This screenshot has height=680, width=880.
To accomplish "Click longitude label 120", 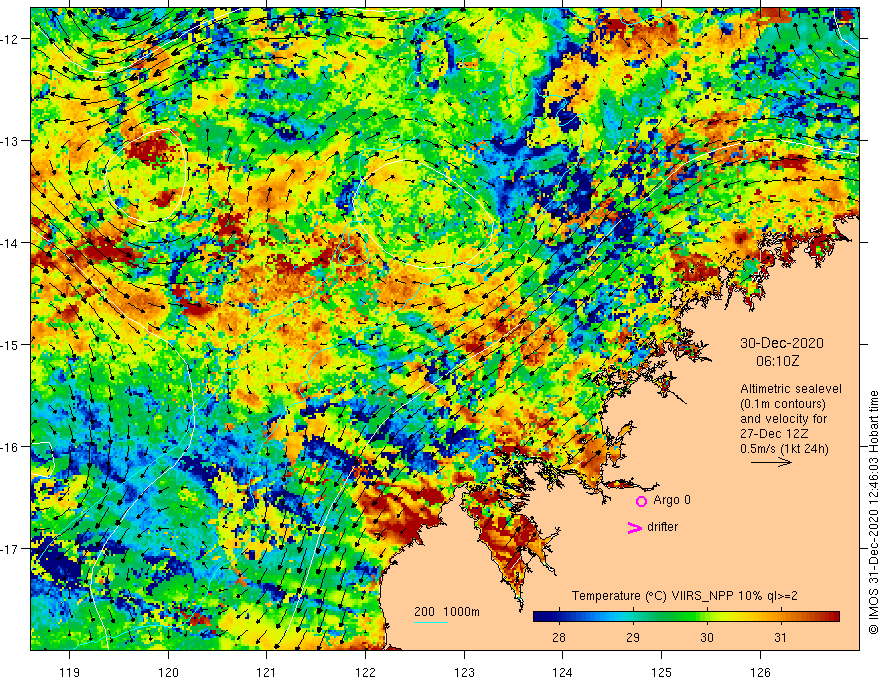I will (x=168, y=672).
